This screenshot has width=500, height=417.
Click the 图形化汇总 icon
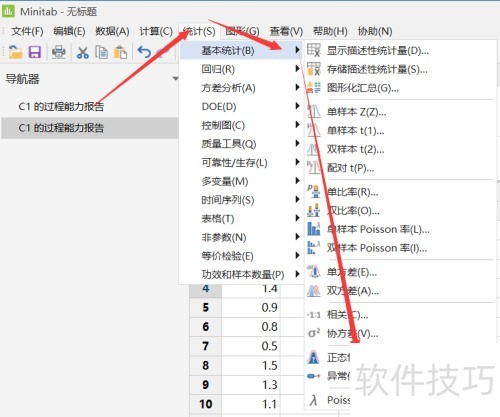click(x=313, y=88)
